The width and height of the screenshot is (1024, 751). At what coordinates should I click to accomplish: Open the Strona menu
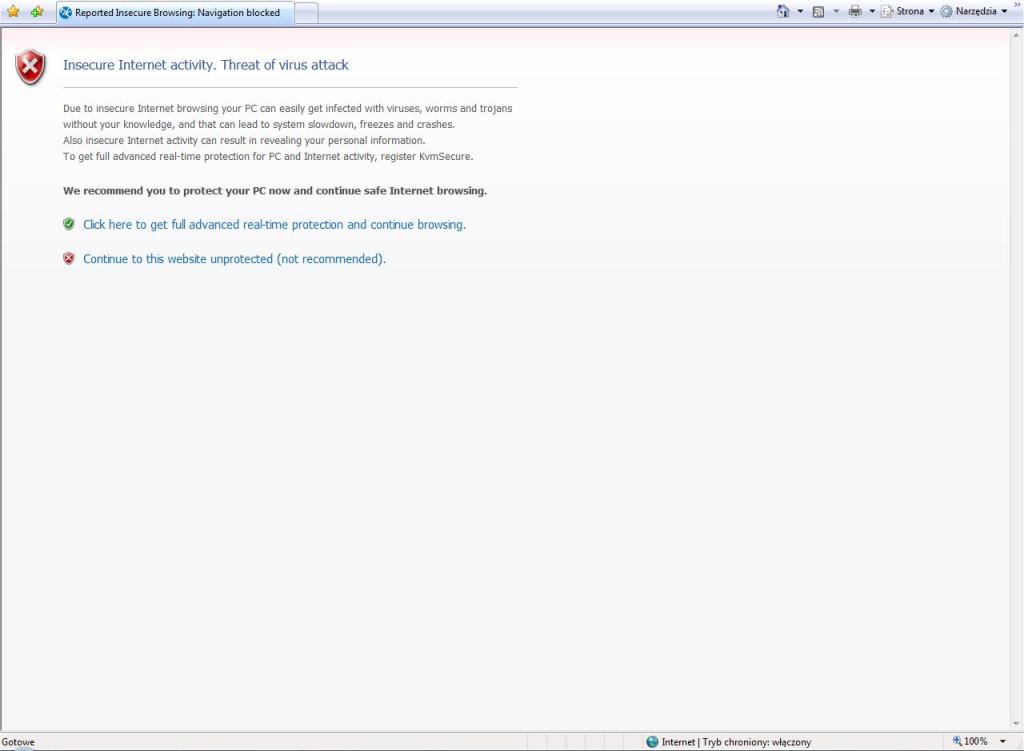908,12
